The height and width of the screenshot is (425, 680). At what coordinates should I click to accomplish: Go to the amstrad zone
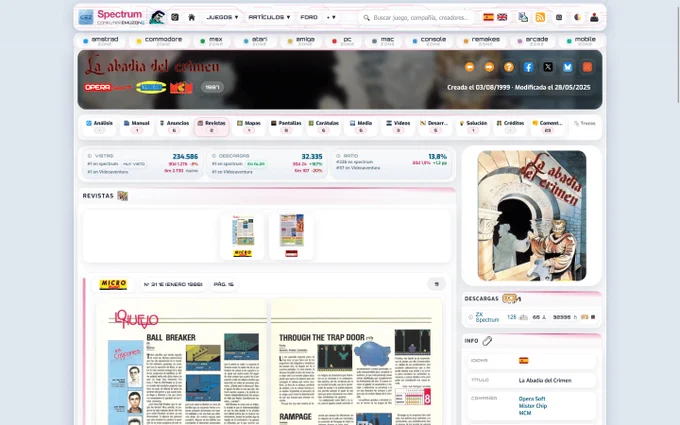[x=101, y=41]
